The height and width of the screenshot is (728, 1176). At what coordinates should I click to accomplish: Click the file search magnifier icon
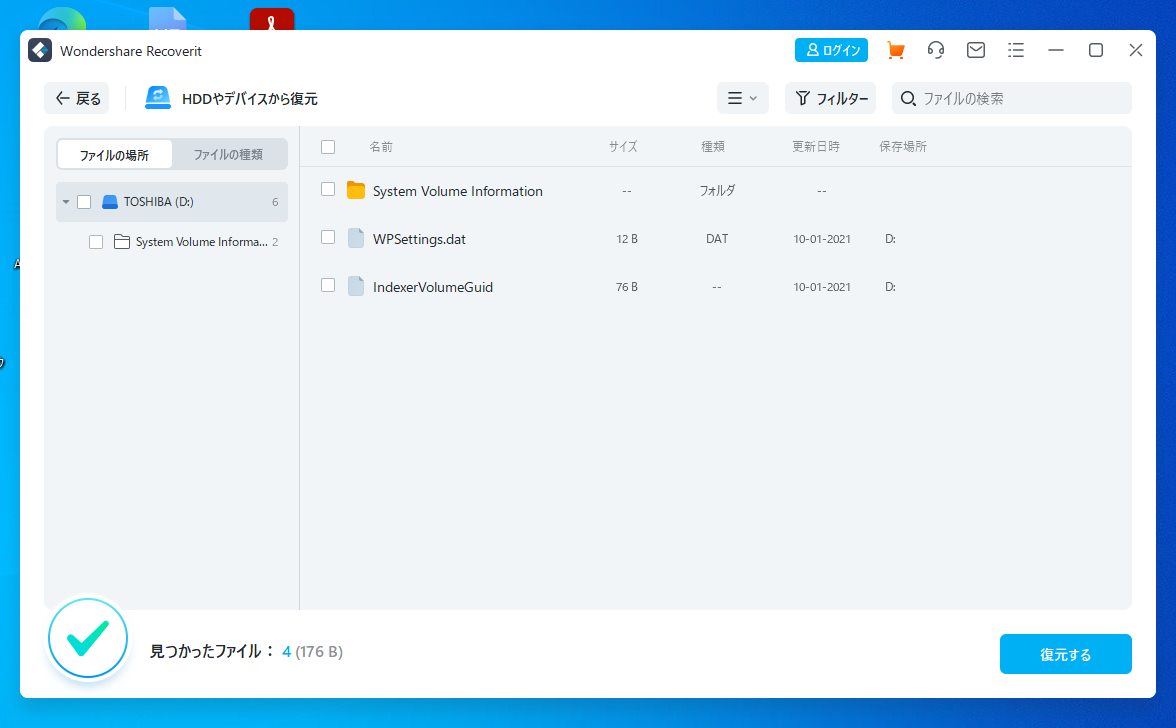[x=908, y=98]
